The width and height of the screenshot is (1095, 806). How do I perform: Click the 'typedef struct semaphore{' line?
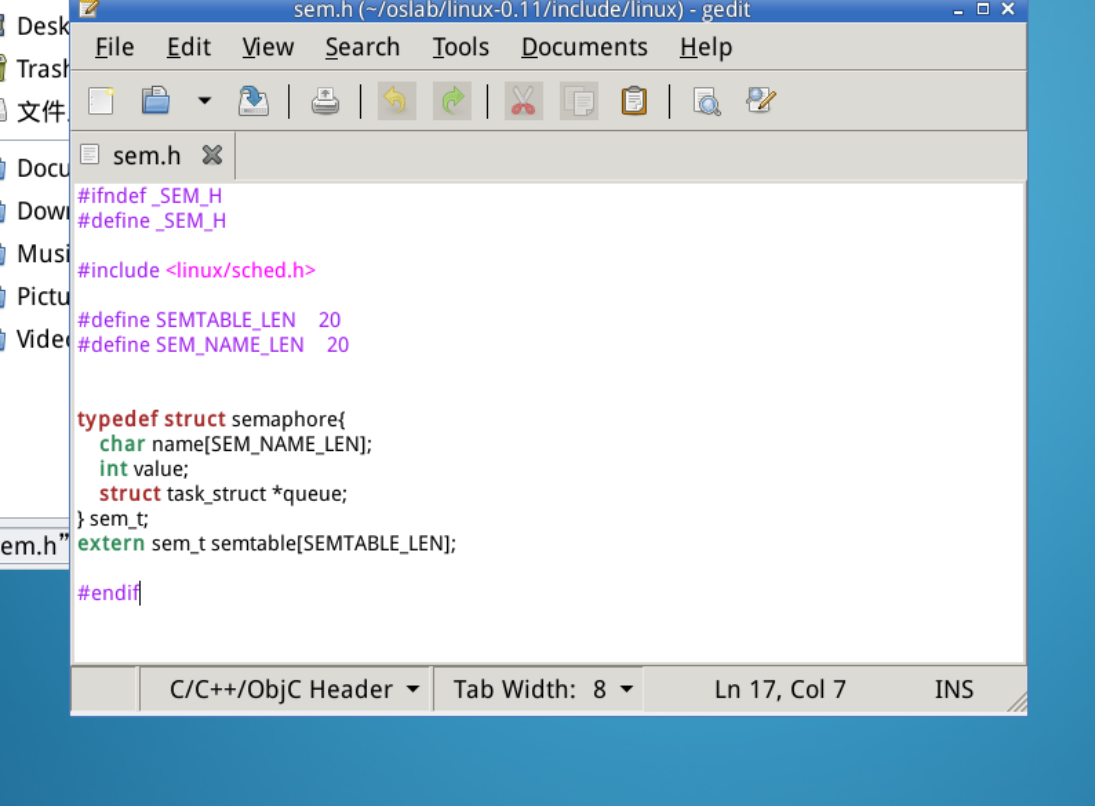[211, 419]
